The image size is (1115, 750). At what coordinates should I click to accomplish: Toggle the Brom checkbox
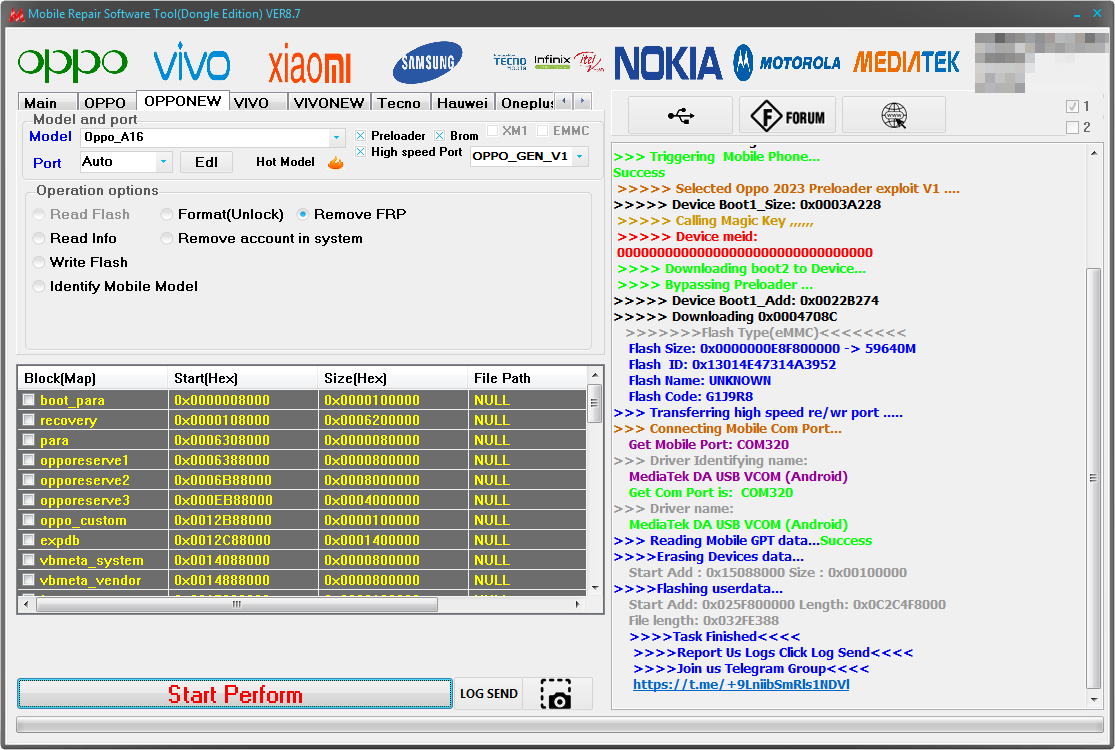tap(439, 136)
